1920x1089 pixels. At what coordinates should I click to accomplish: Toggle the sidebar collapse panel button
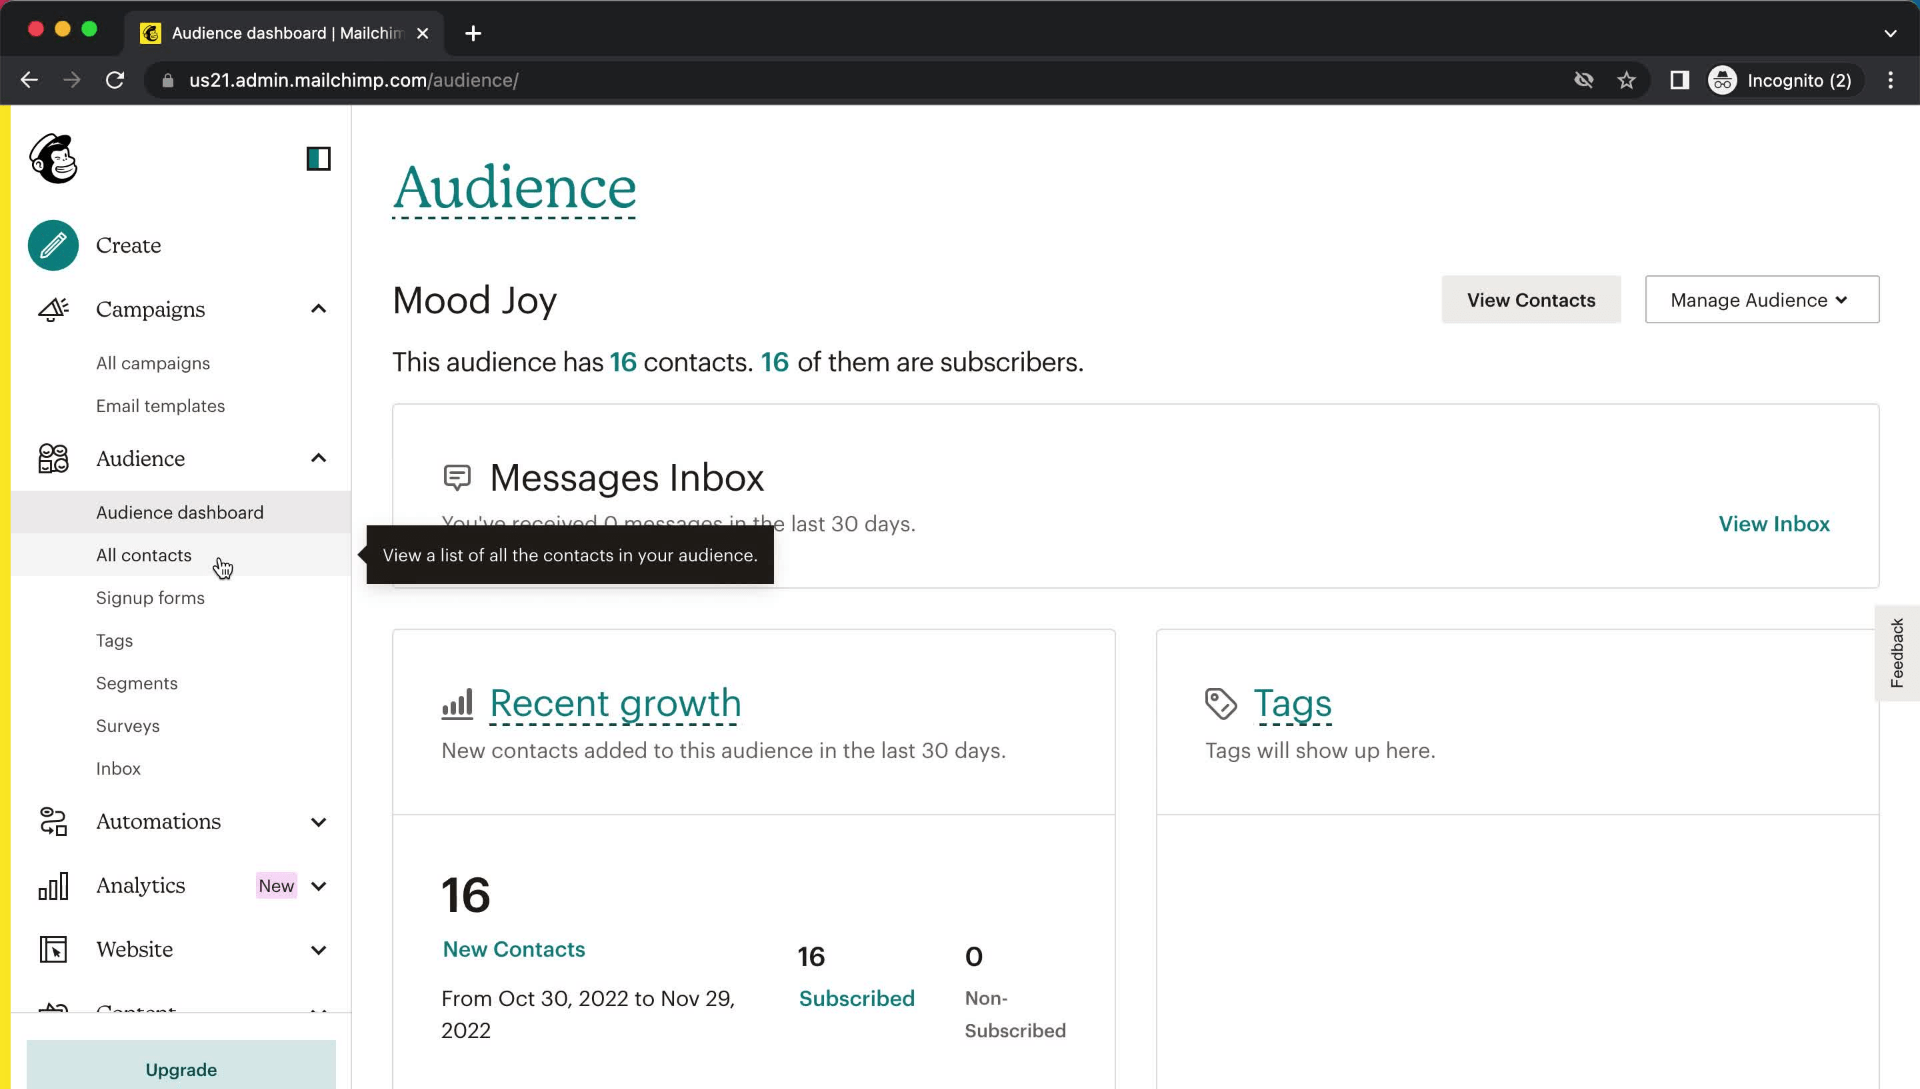click(x=318, y=158)
